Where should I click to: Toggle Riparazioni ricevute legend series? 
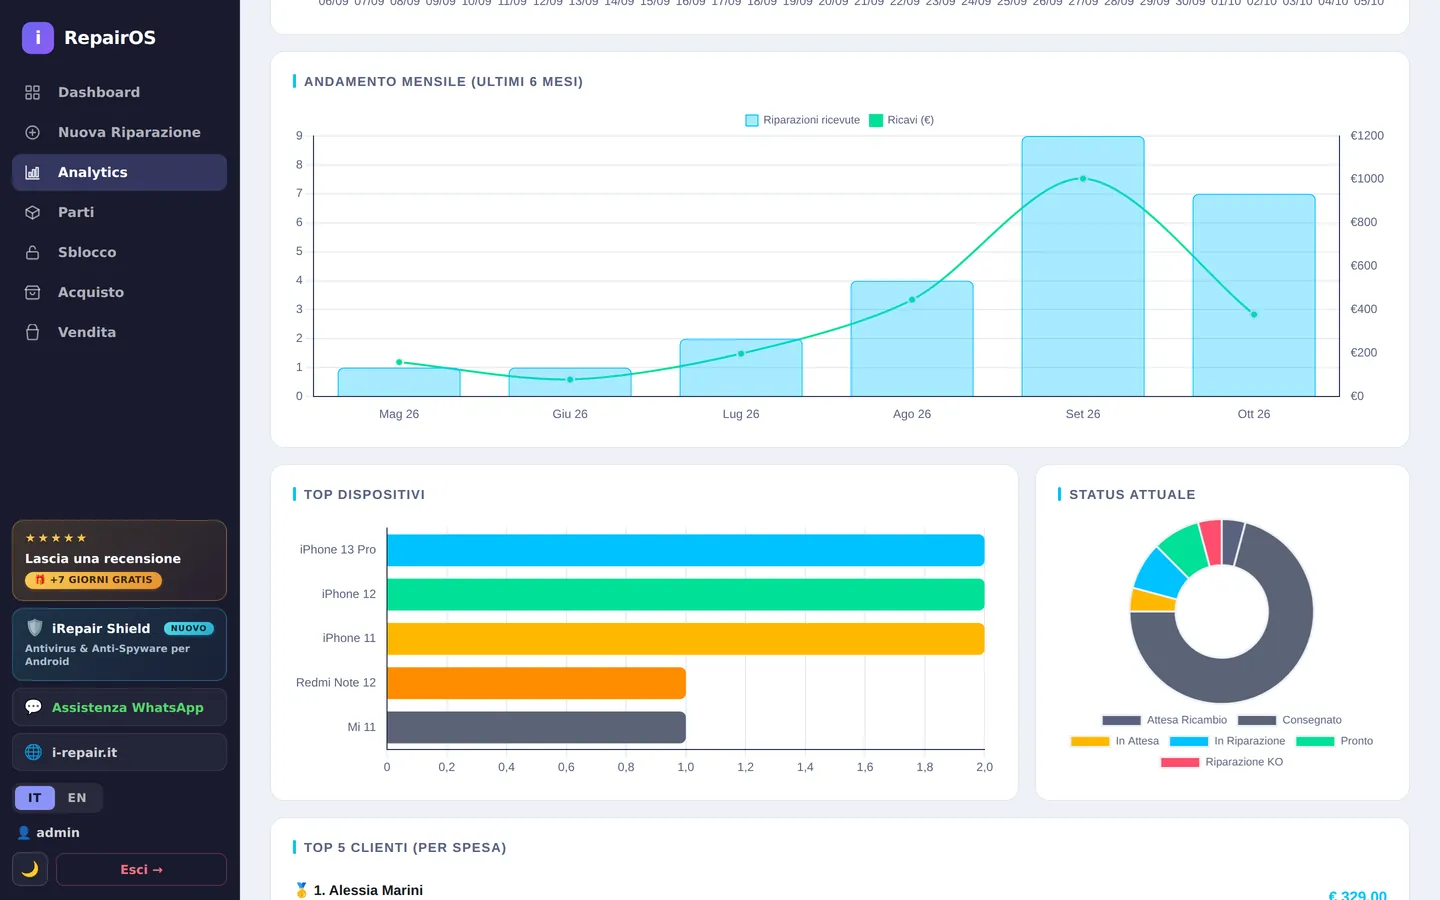click(802, 120)
